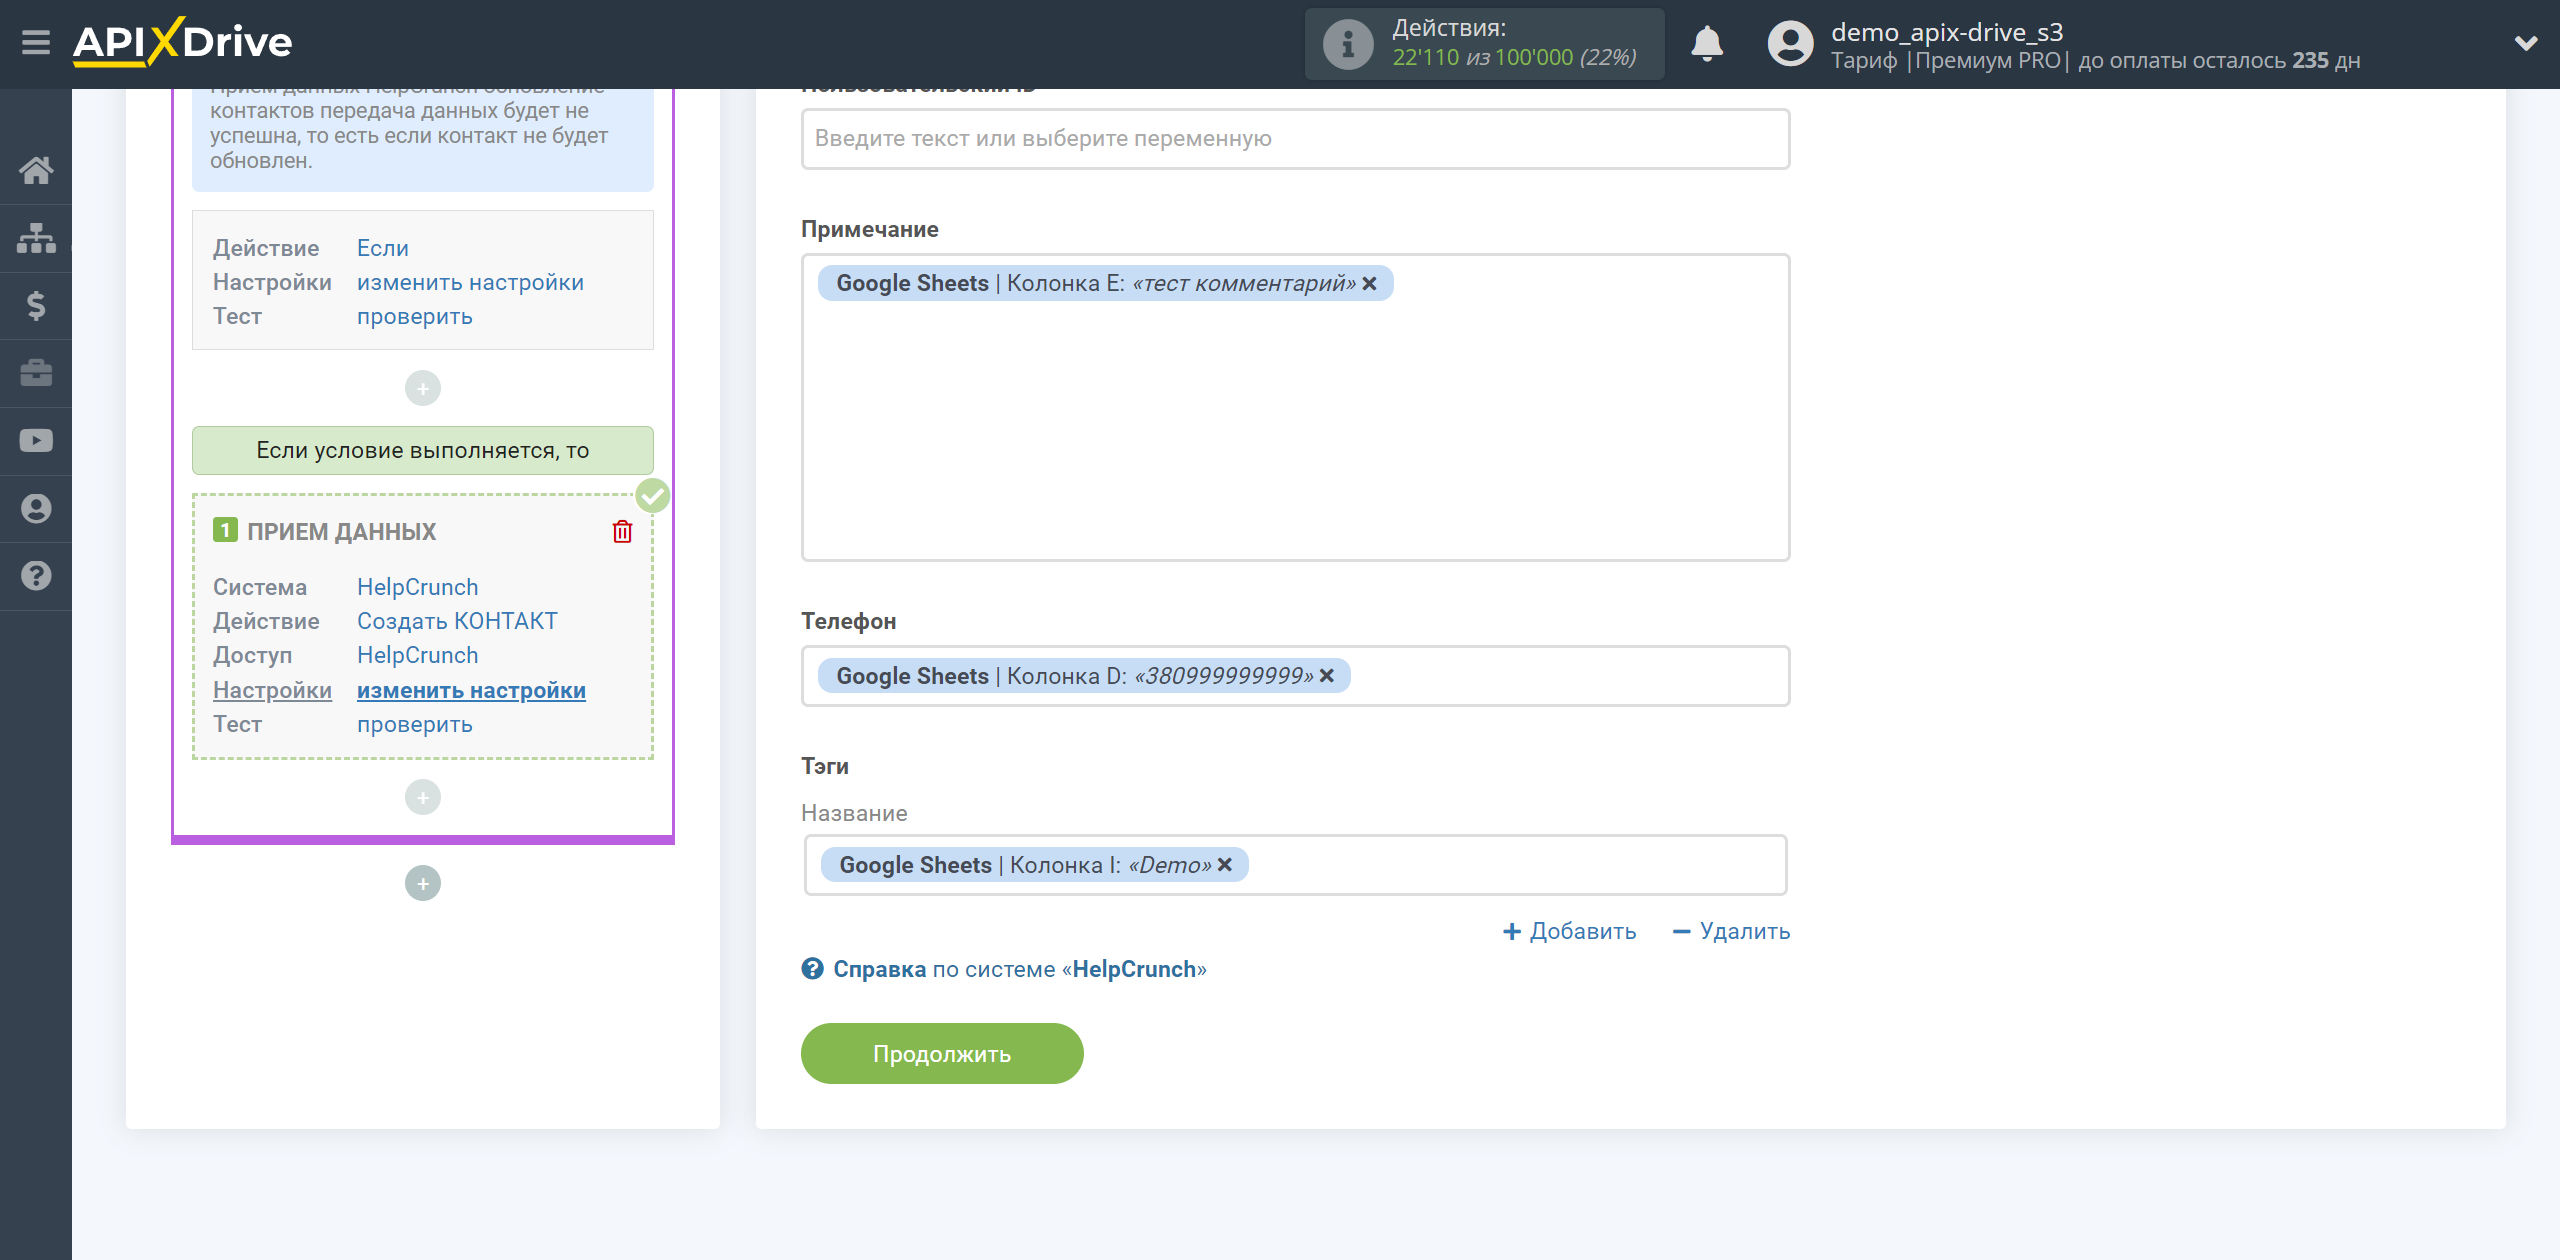The width and height of the screenshot is (2560, 1260).
Task: Click the green check status badge
Action: point(653,495)
